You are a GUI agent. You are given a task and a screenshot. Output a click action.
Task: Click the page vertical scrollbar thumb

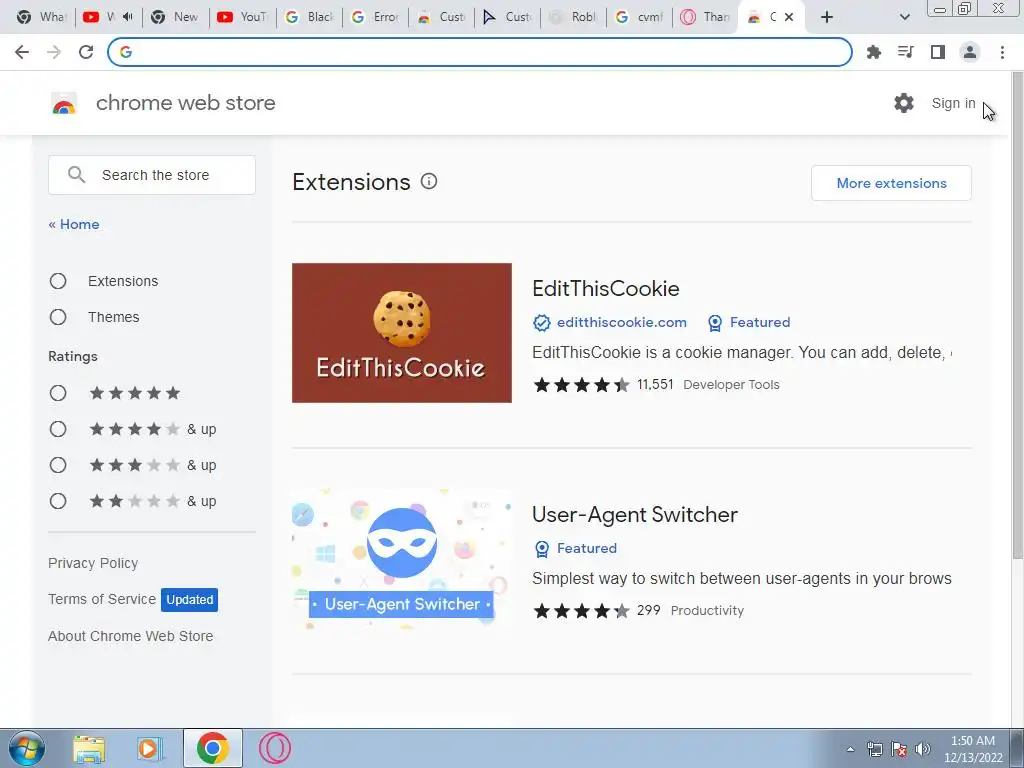(x=1017, y=317)
